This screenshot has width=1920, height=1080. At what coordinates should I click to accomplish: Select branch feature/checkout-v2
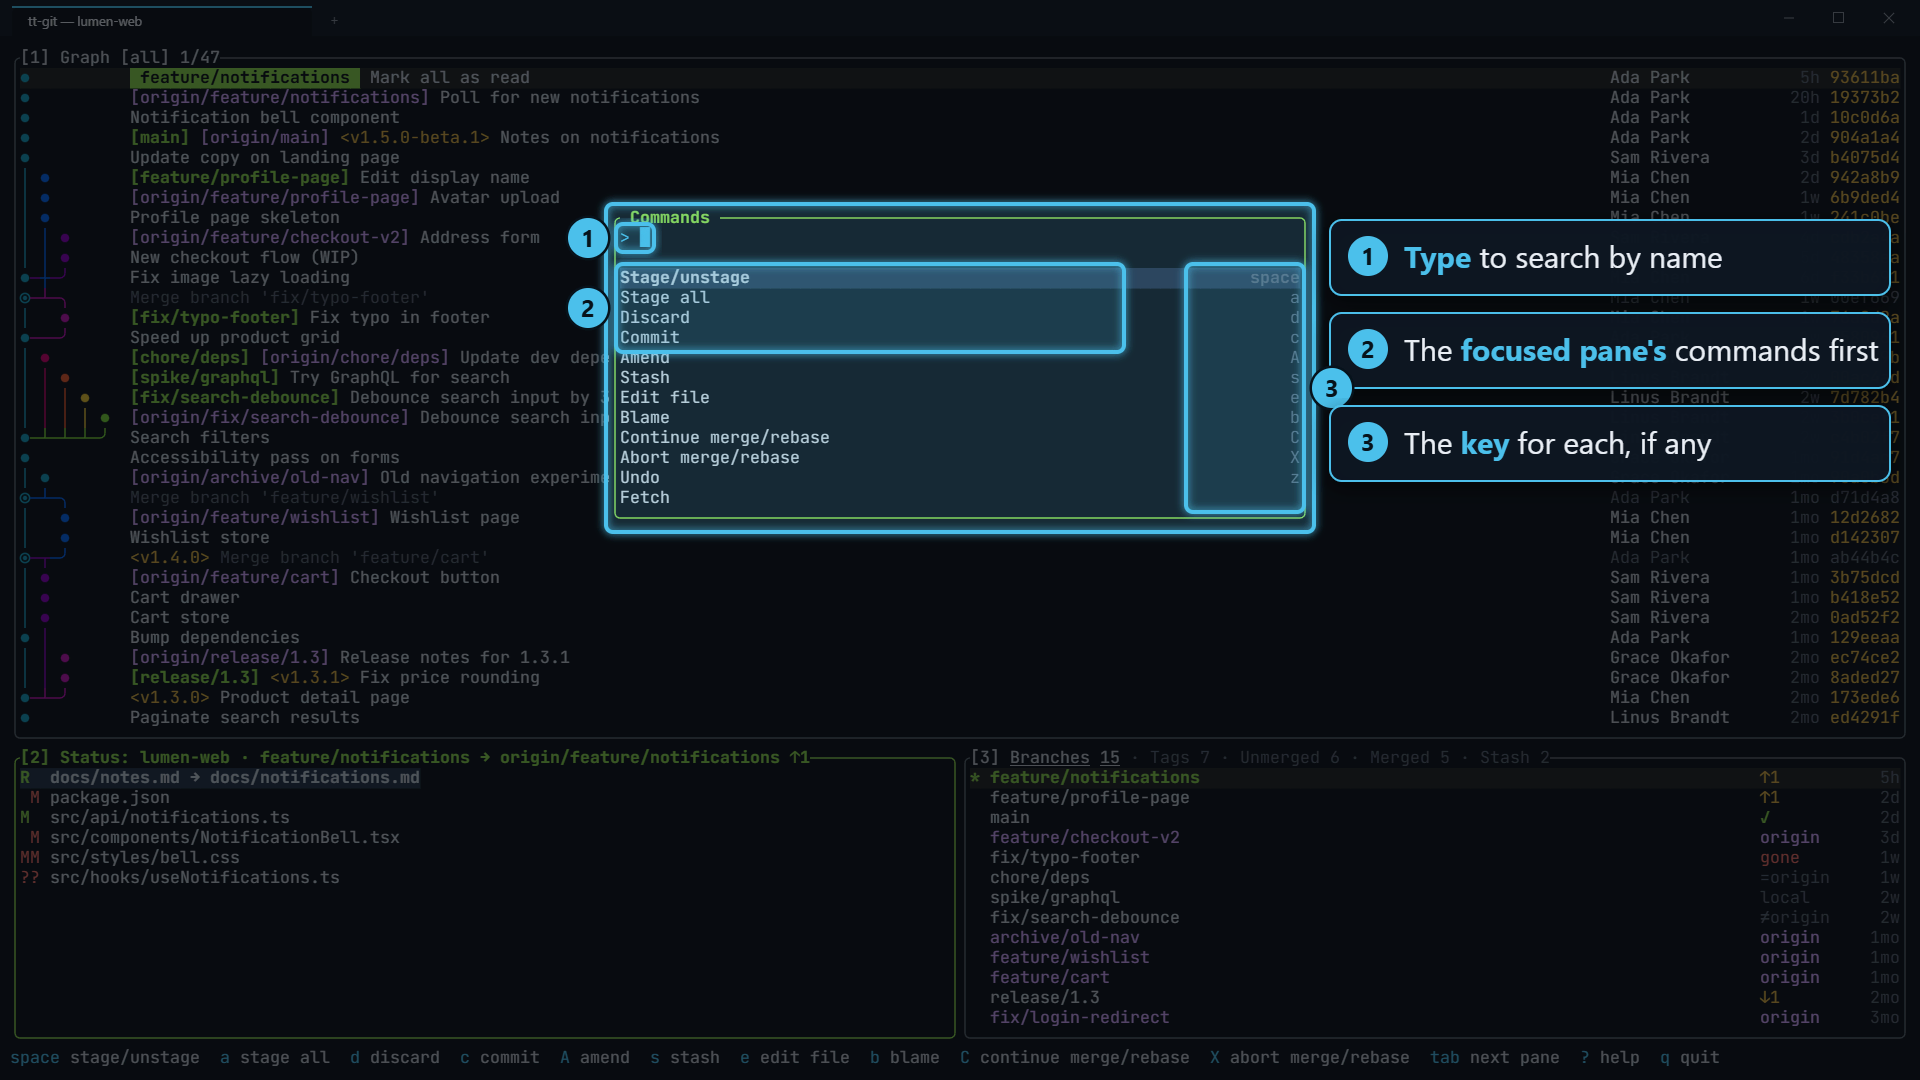point(1435,838)
